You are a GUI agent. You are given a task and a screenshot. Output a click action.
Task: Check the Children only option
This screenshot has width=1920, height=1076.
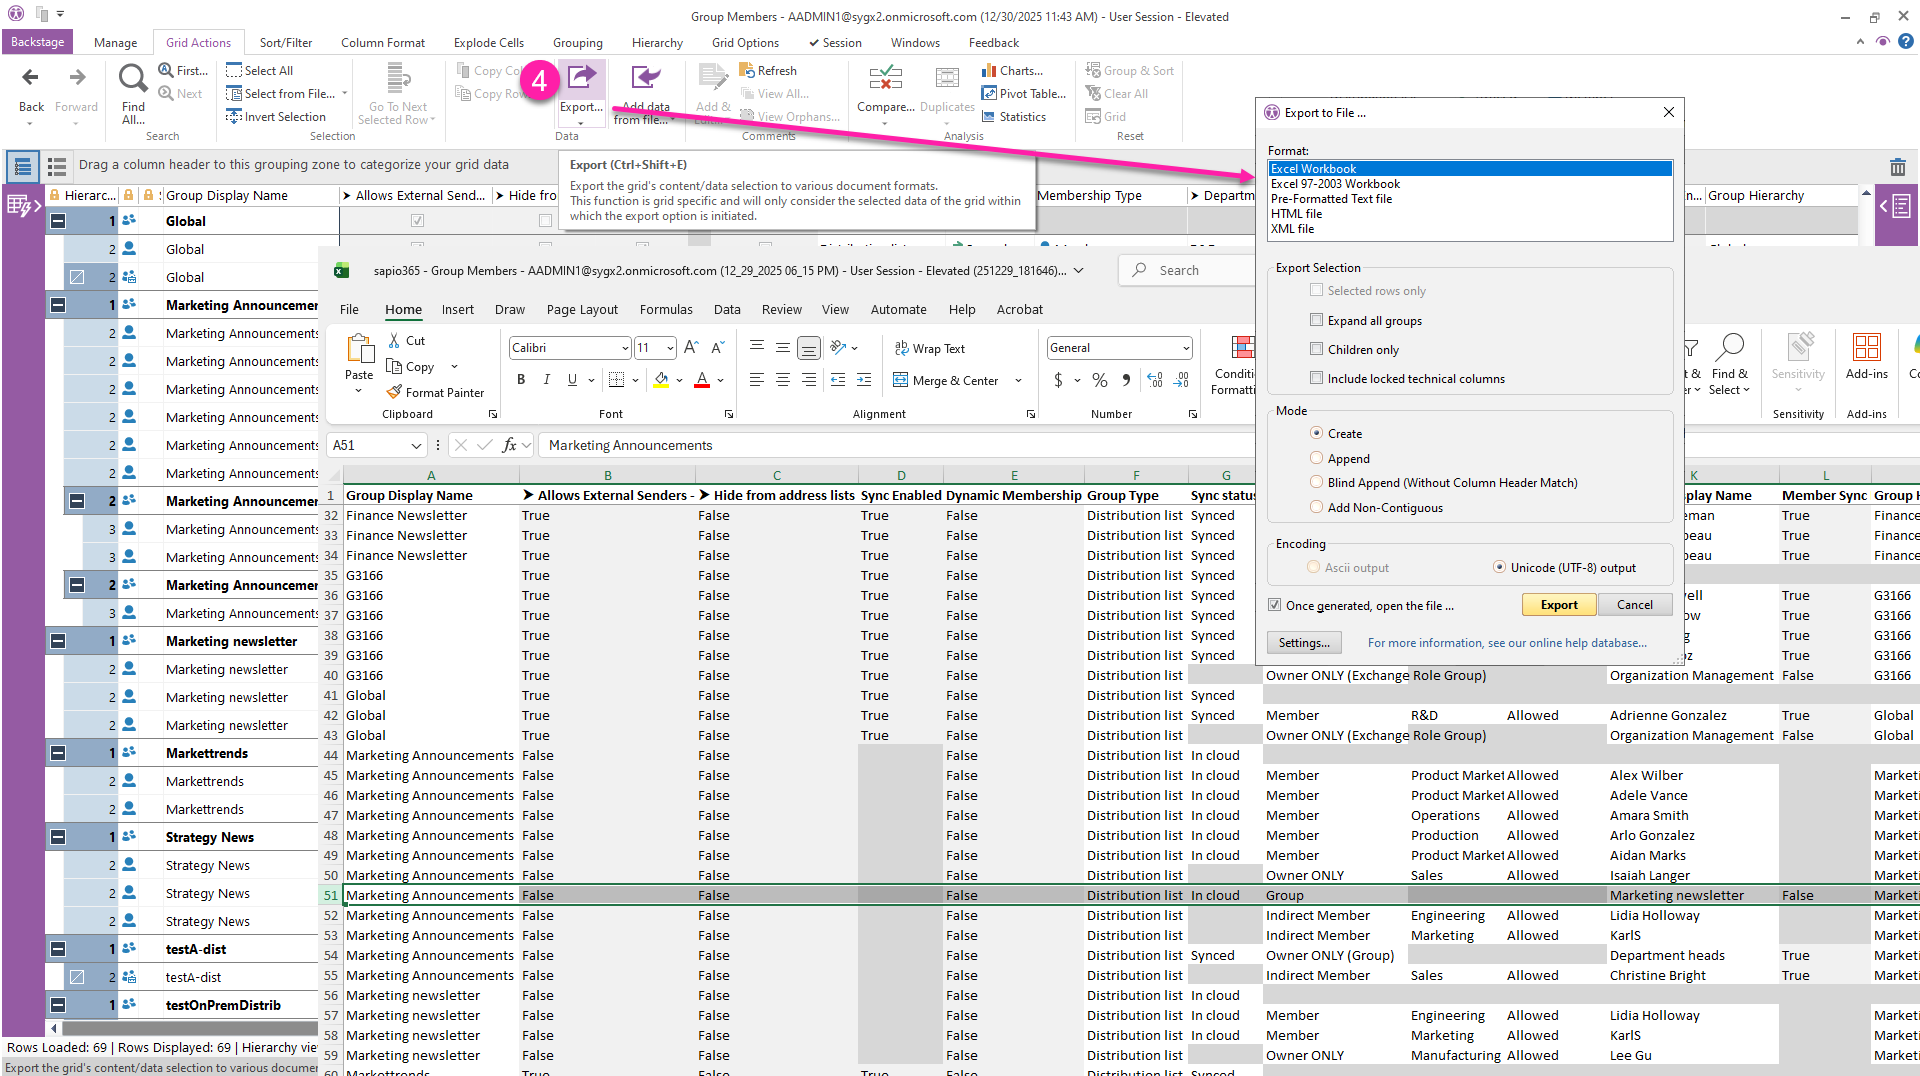pyautogui.click(x=1316, y=349)
